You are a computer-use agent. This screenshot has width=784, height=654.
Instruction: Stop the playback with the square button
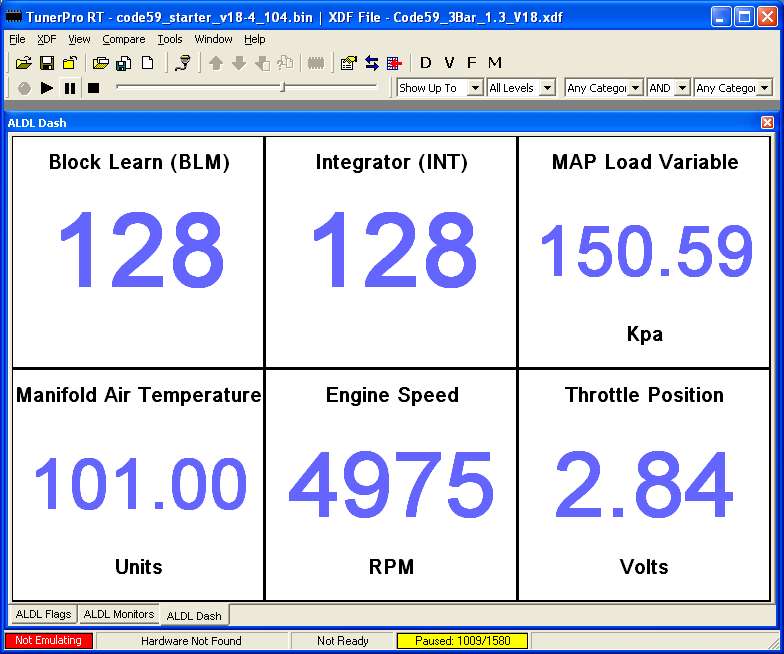(93, 88)
